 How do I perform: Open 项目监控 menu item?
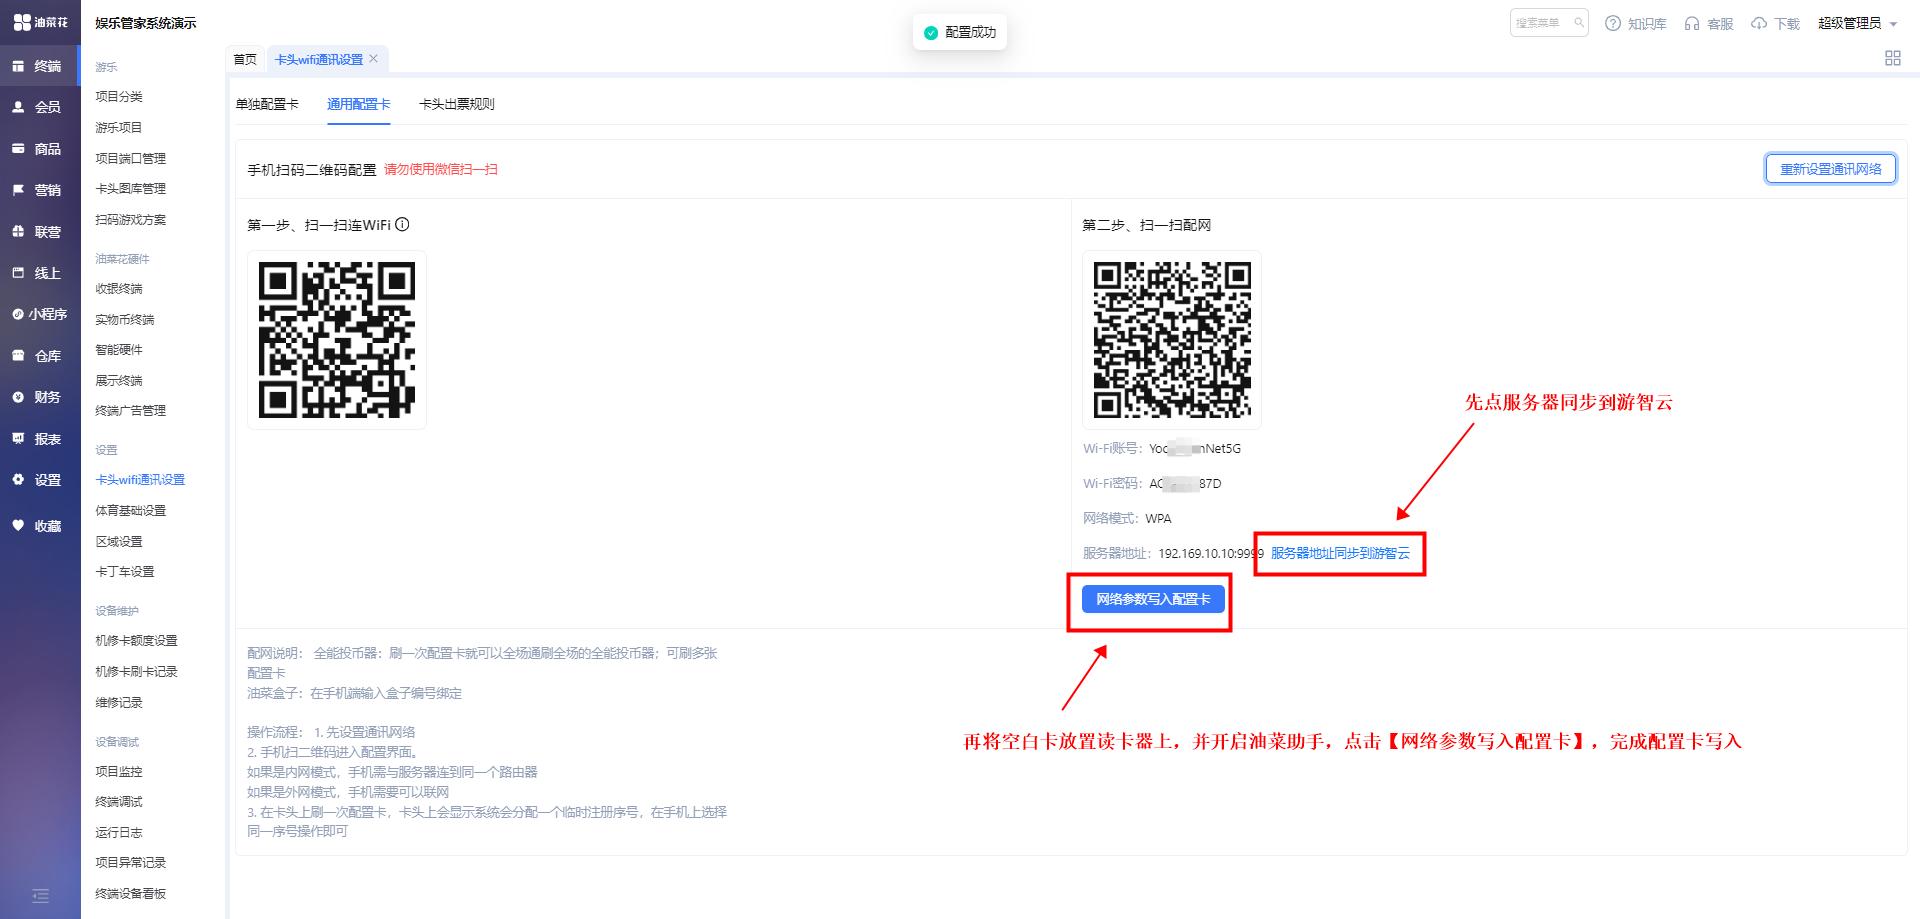click(119, 772)
